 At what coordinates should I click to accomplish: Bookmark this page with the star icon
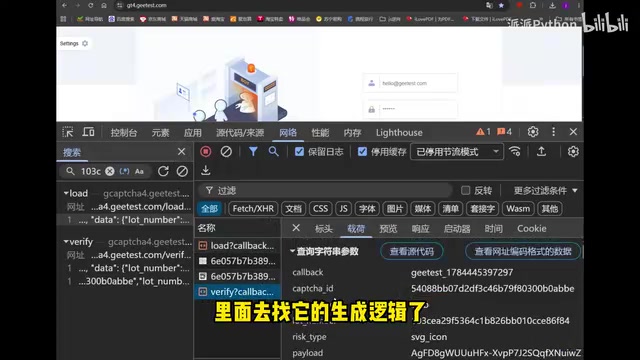tap(501, 5)
